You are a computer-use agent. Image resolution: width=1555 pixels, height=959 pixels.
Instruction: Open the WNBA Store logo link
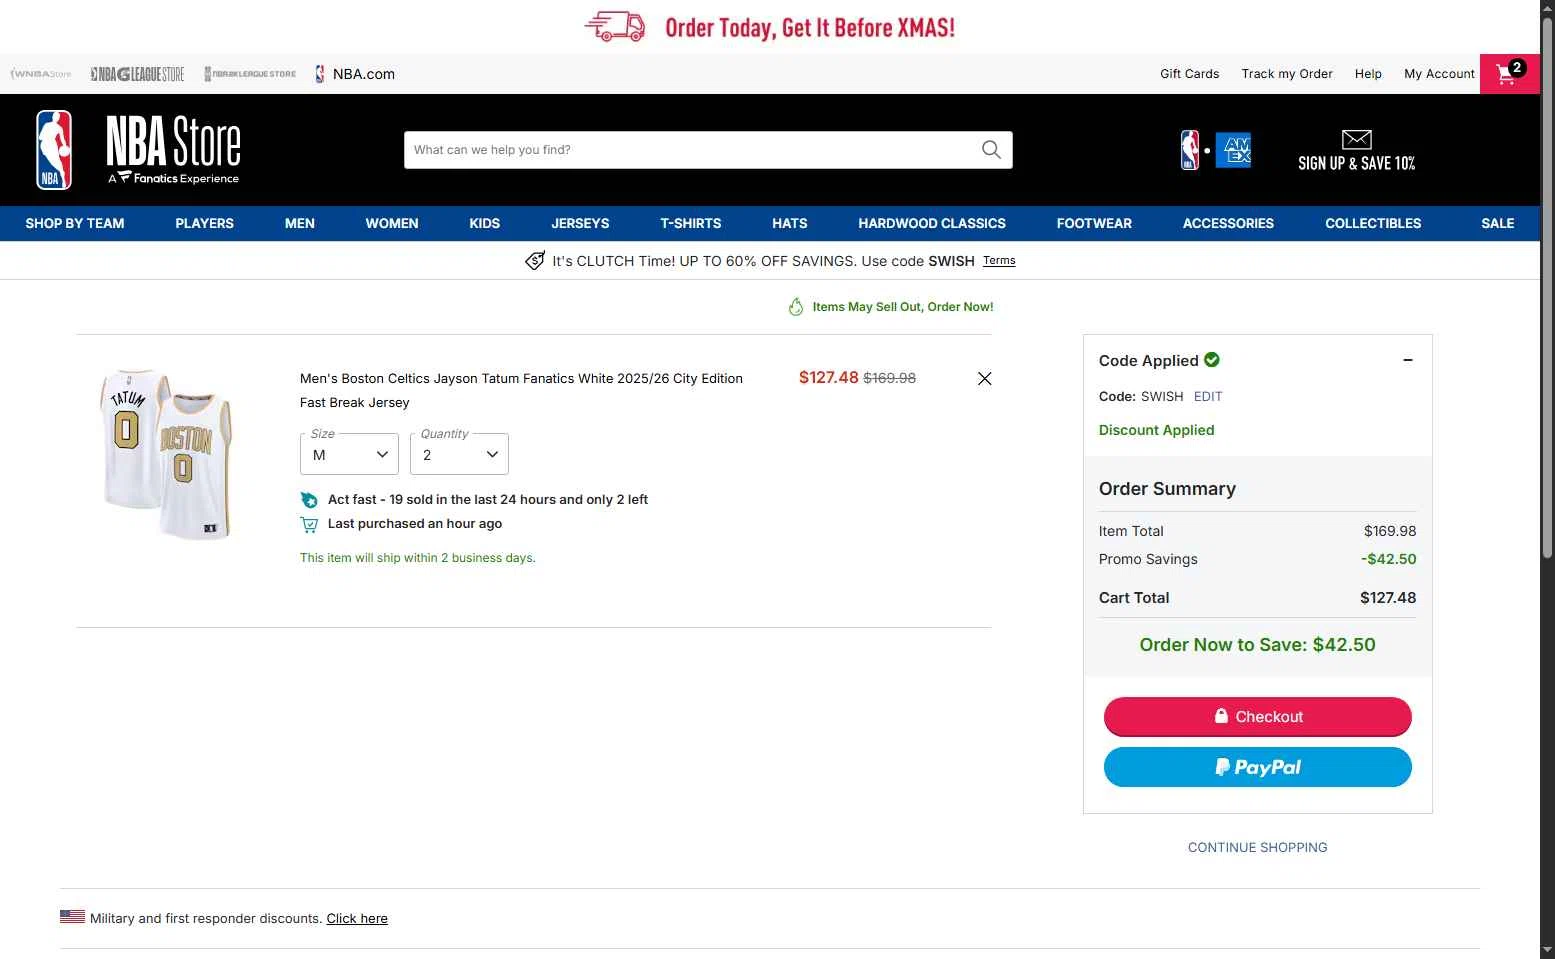coord(41,74)
